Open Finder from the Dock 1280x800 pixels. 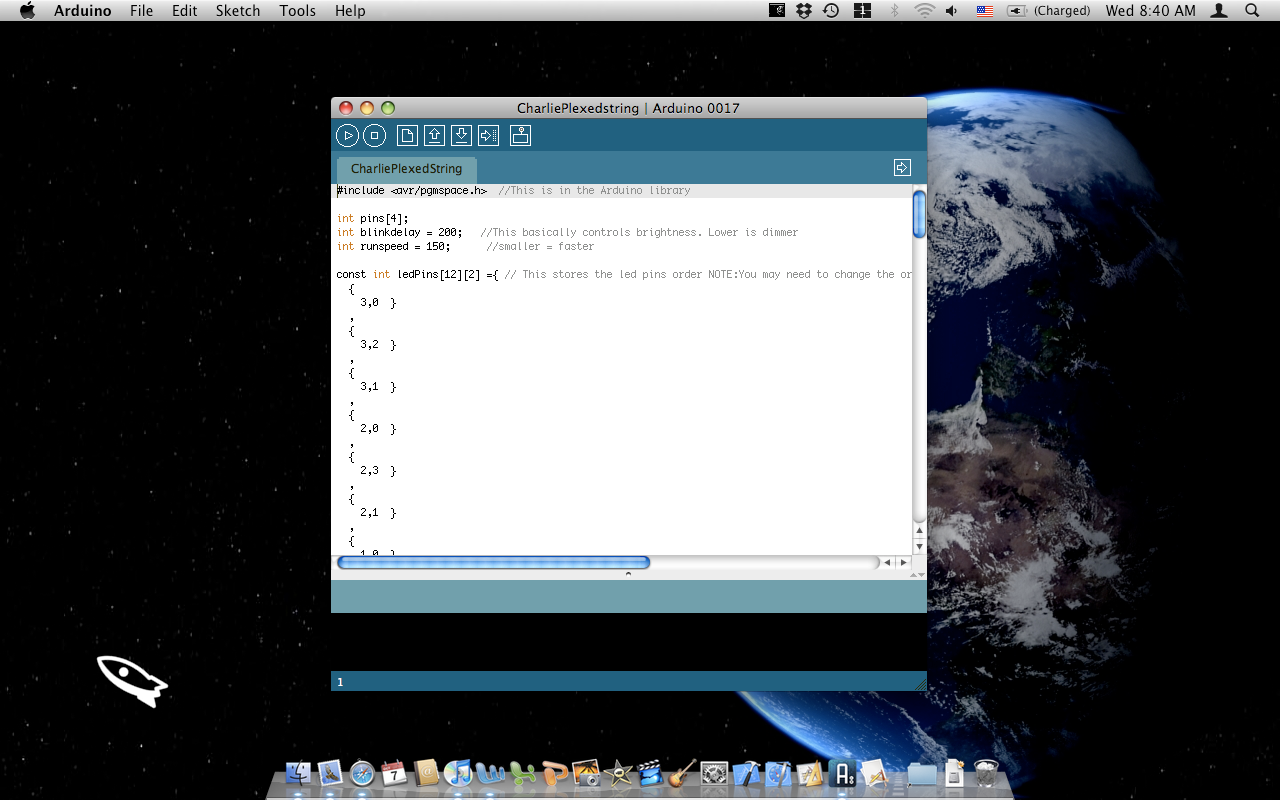pos(299,773)
